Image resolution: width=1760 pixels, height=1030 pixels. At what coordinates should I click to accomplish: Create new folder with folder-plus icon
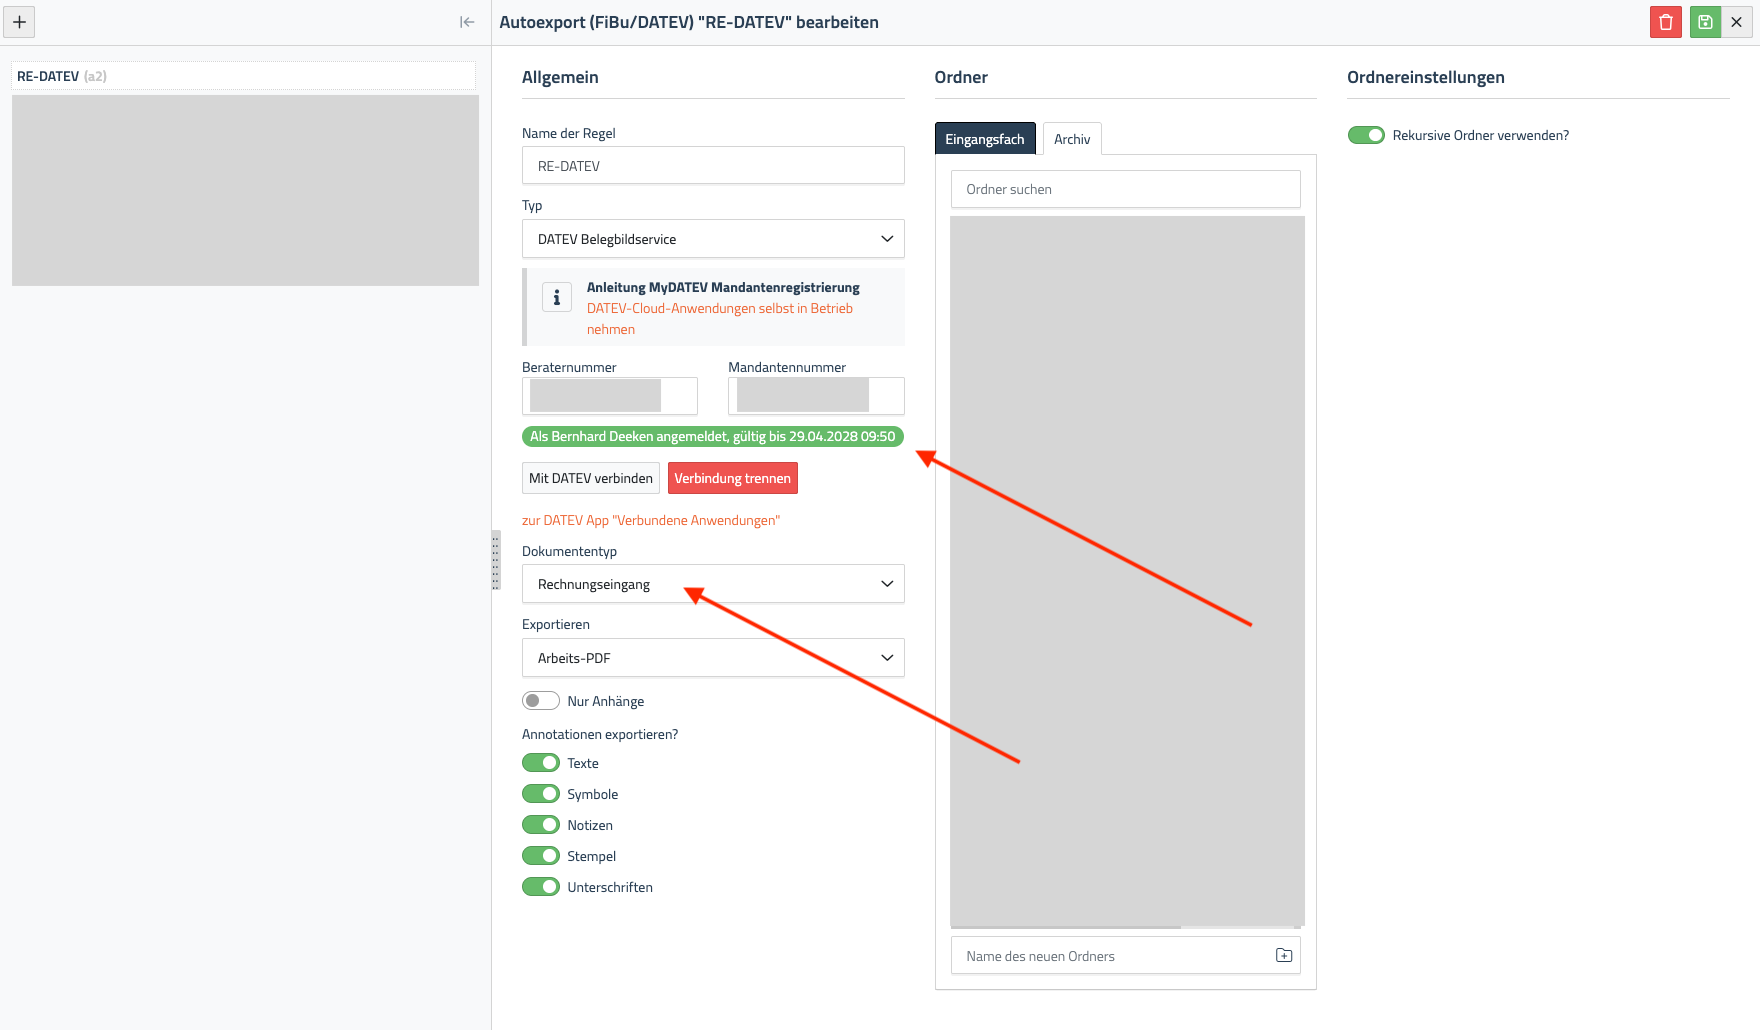coord(1284,956)
